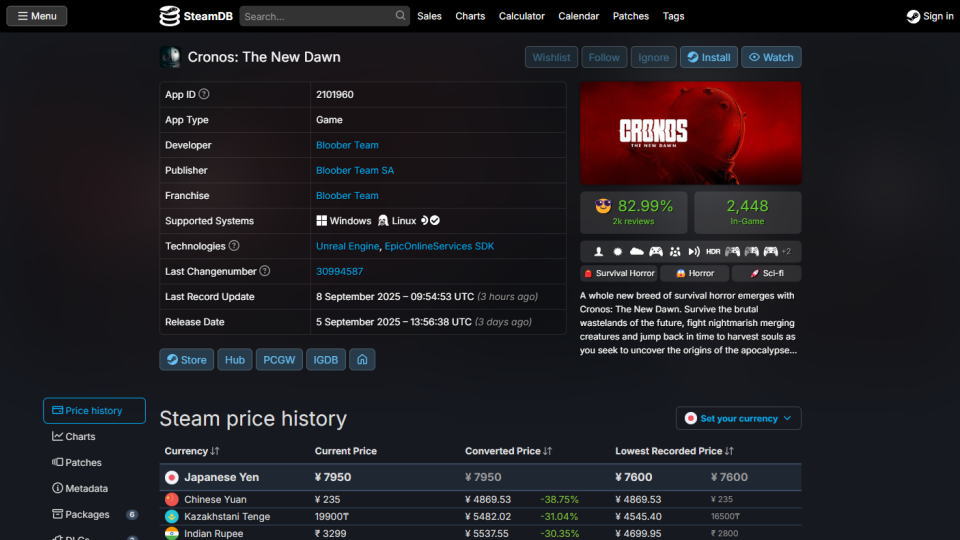Click the PCGW button
Screen dimensions: 960x540
[279, 359]
